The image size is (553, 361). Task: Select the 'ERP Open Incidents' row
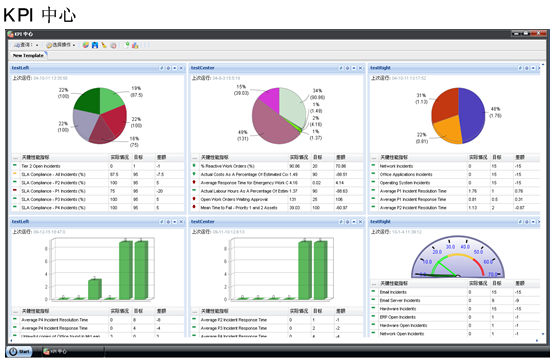(x=455, y=317)
